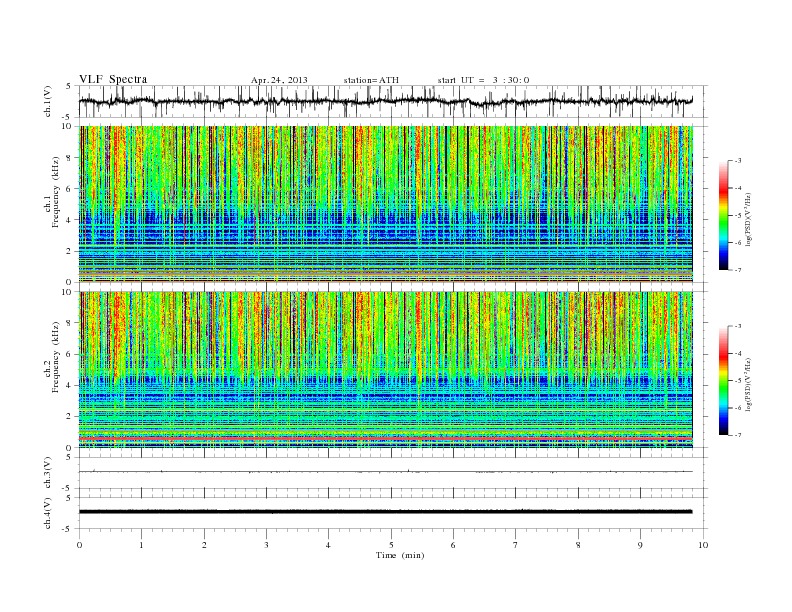
Task: Click the "-7" tick on ch.2 colorbar
Action: tap(738, 435)
